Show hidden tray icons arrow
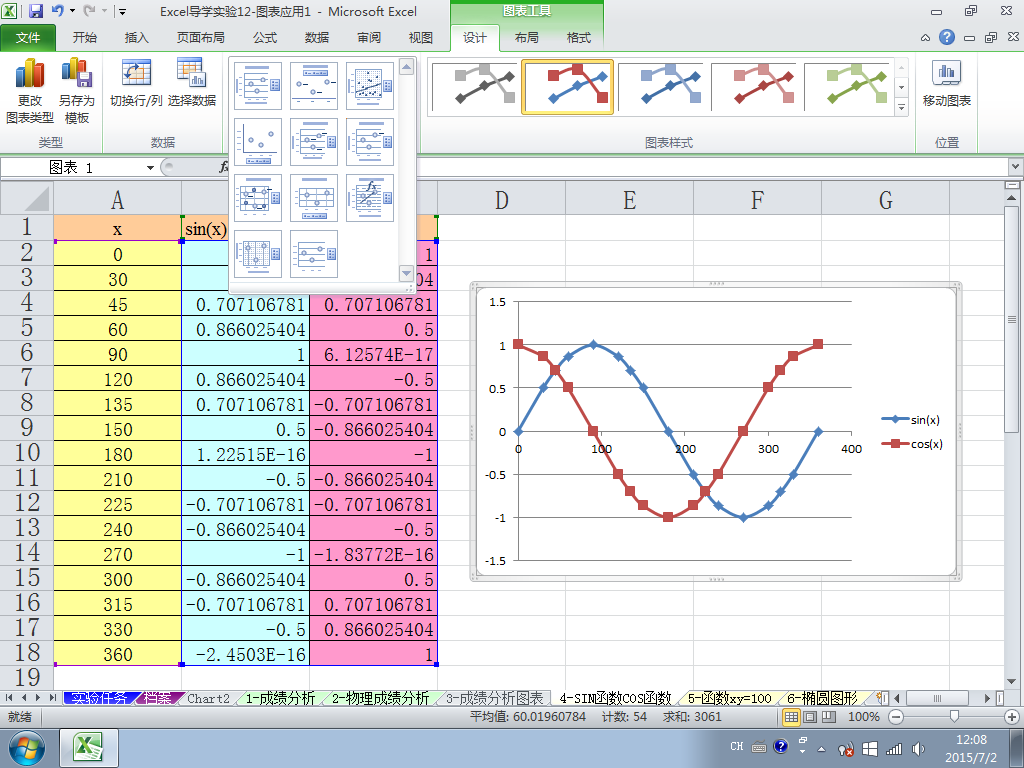The height and width of the screenshot is (768, 1024). (822, 749)
